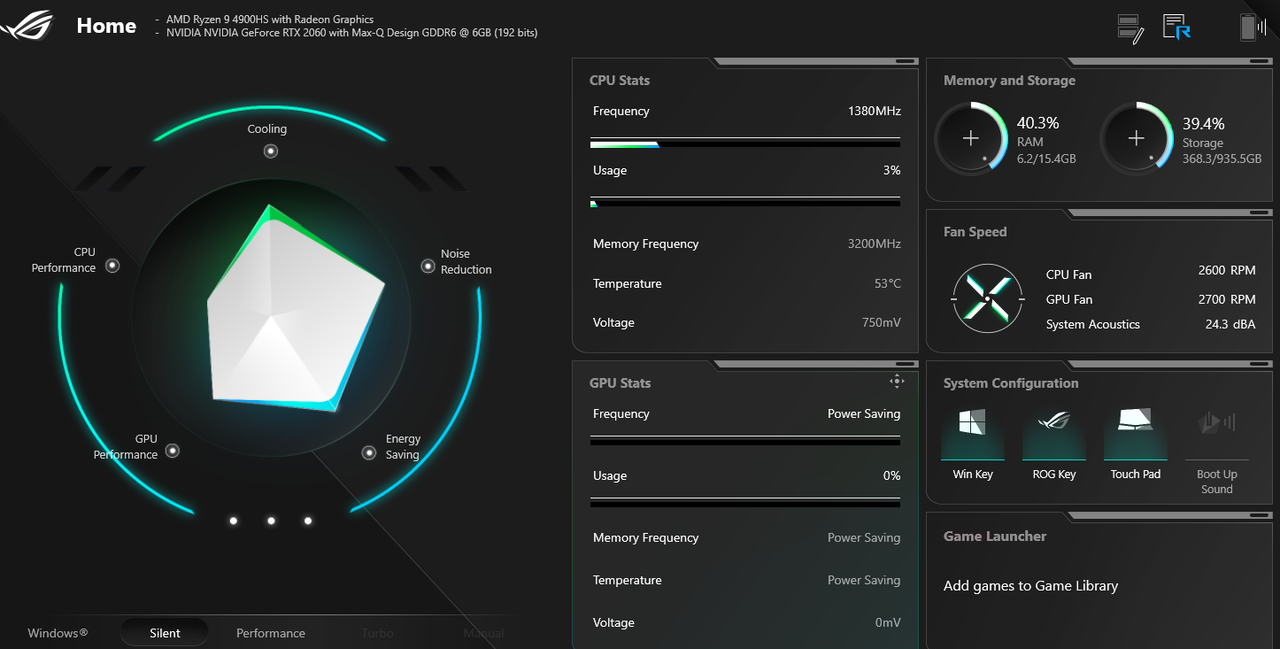
Task: Click the Fan Speed panel title
Action: (975, 232)
